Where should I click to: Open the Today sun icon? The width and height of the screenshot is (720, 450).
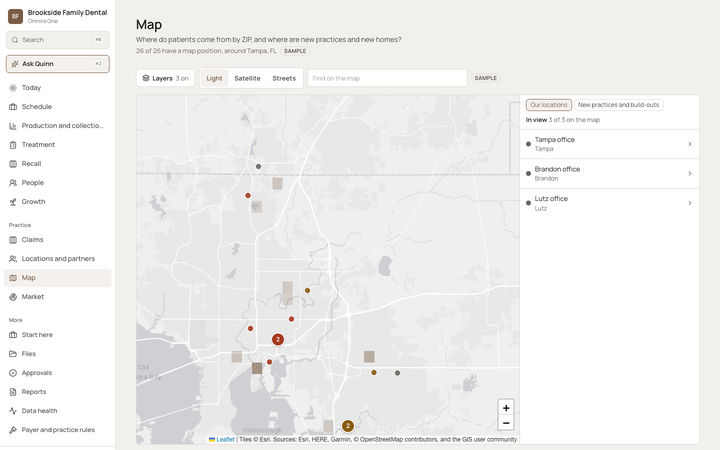coord(13,88)
